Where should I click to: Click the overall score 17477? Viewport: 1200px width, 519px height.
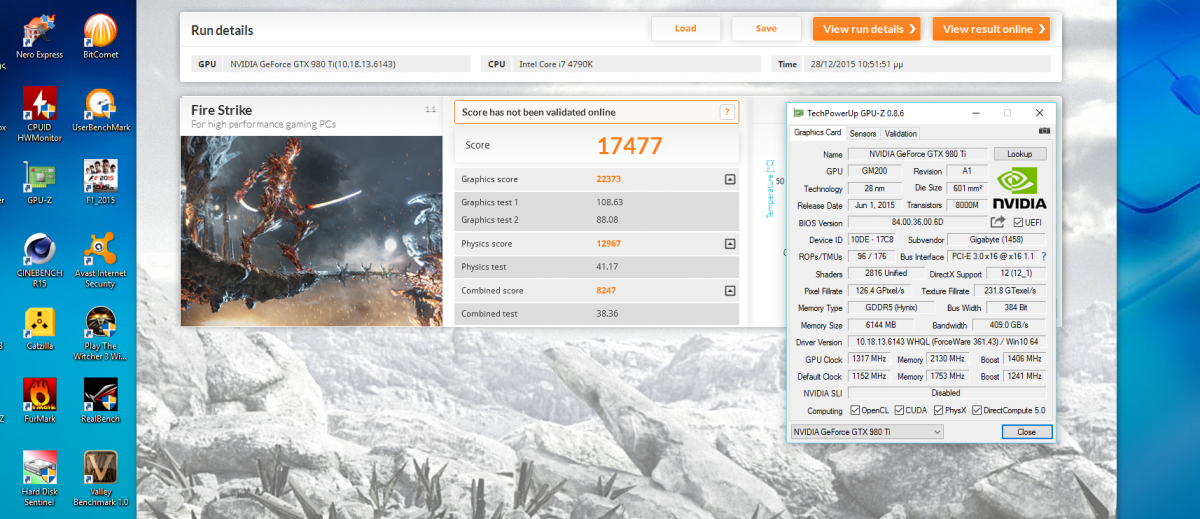[630, 146]
